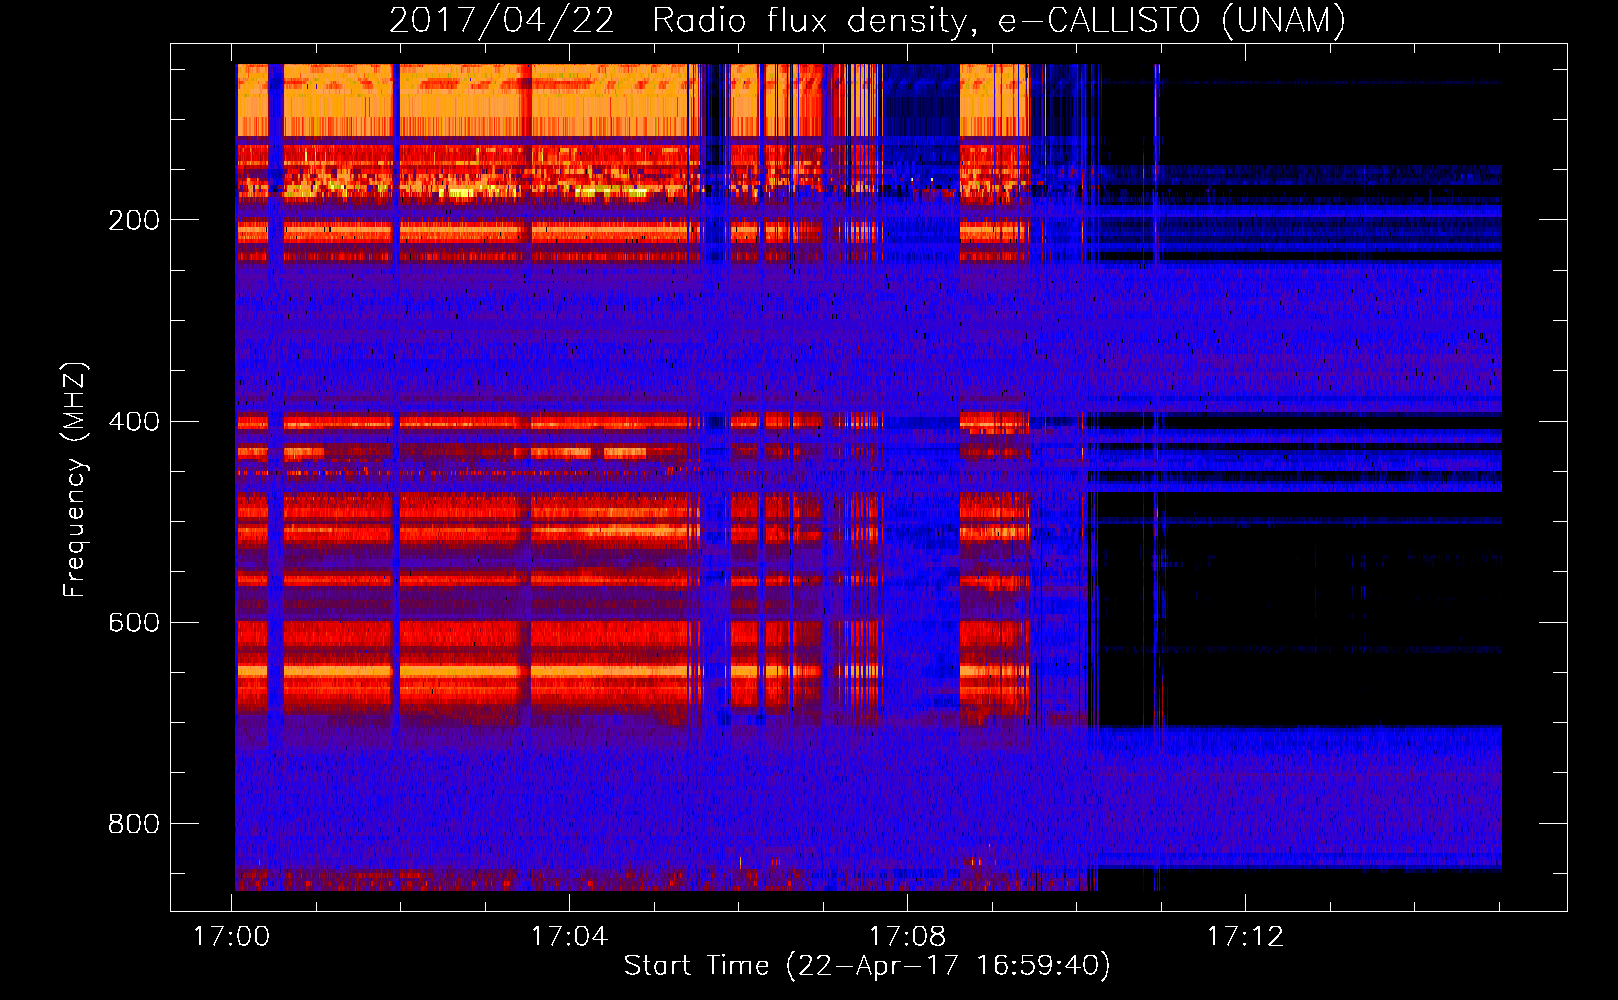Viewport: 1618px width, 1000px height.
Task: Click the '17:04' time tick label
Action: [570, 936]
